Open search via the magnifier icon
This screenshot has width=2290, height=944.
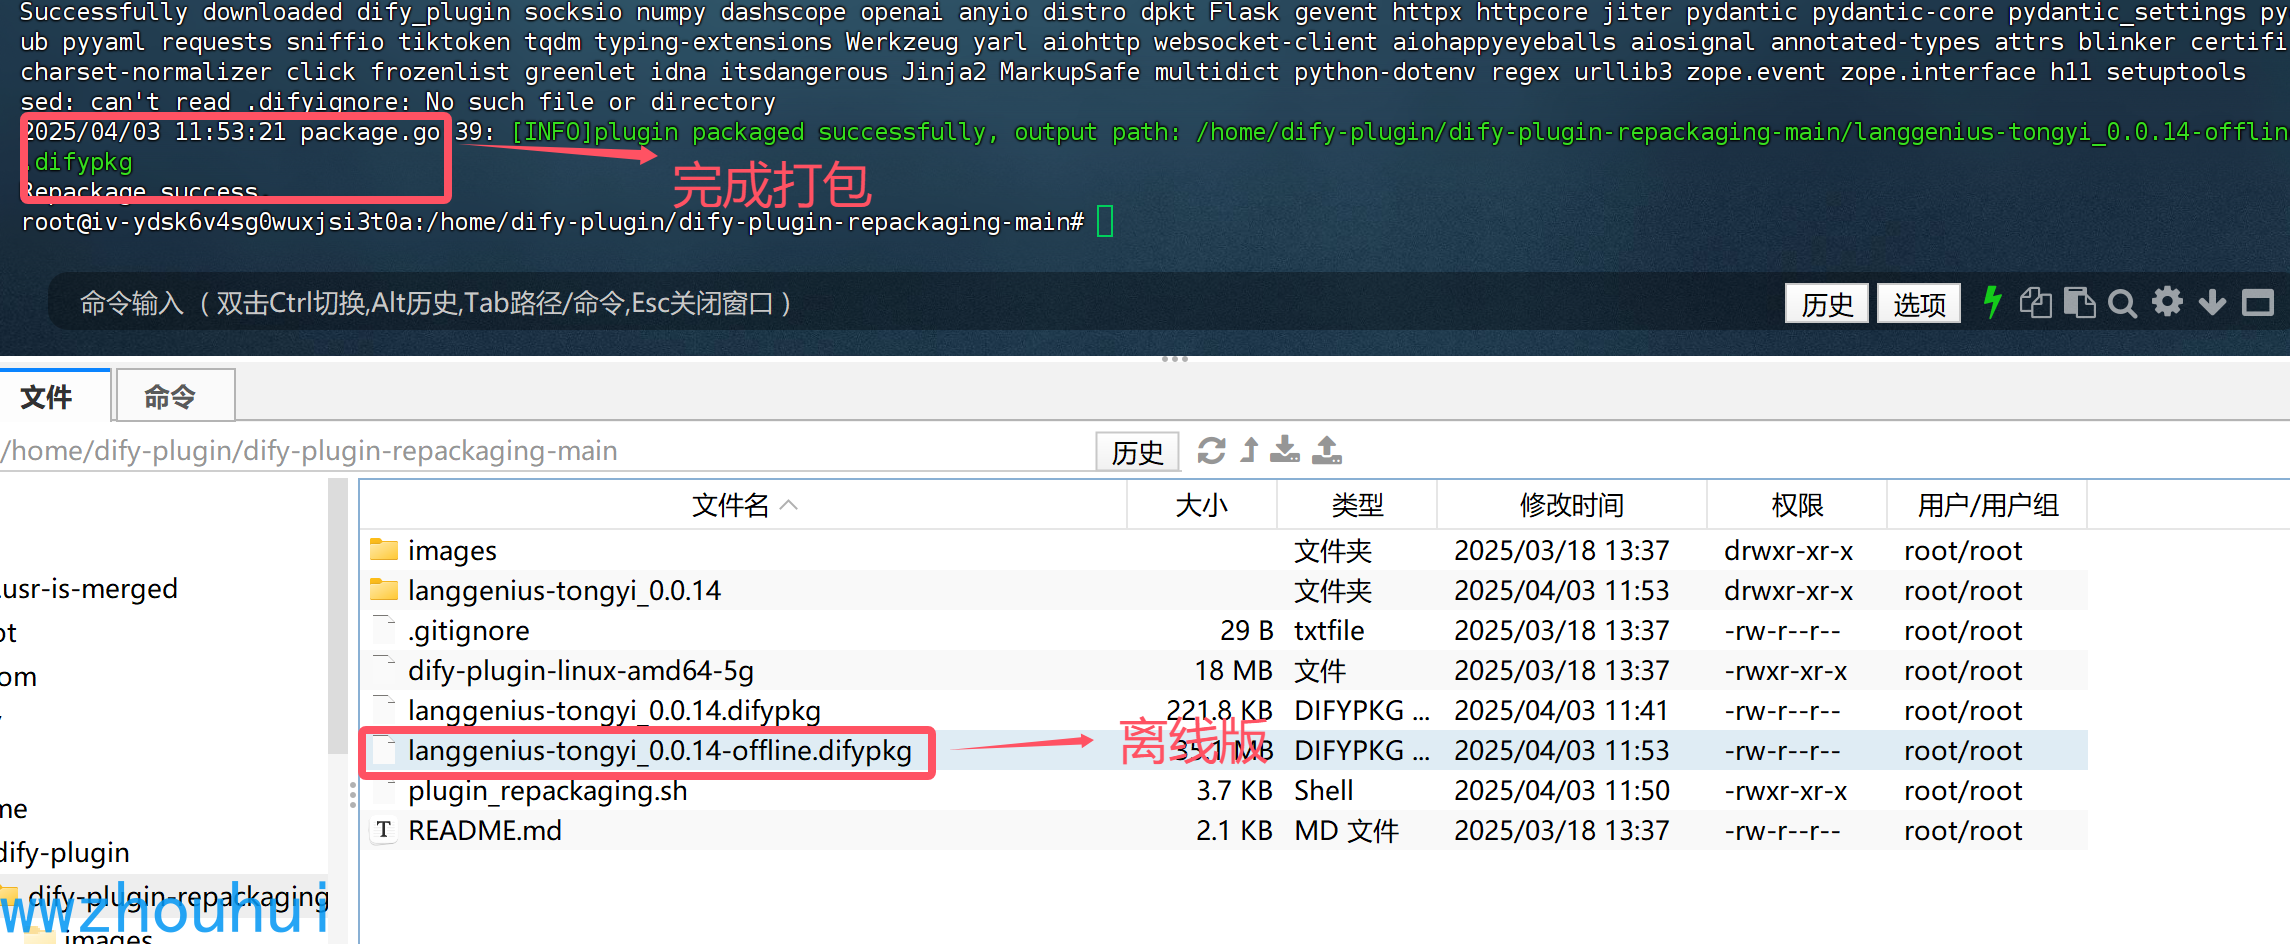click(2123, 302)
